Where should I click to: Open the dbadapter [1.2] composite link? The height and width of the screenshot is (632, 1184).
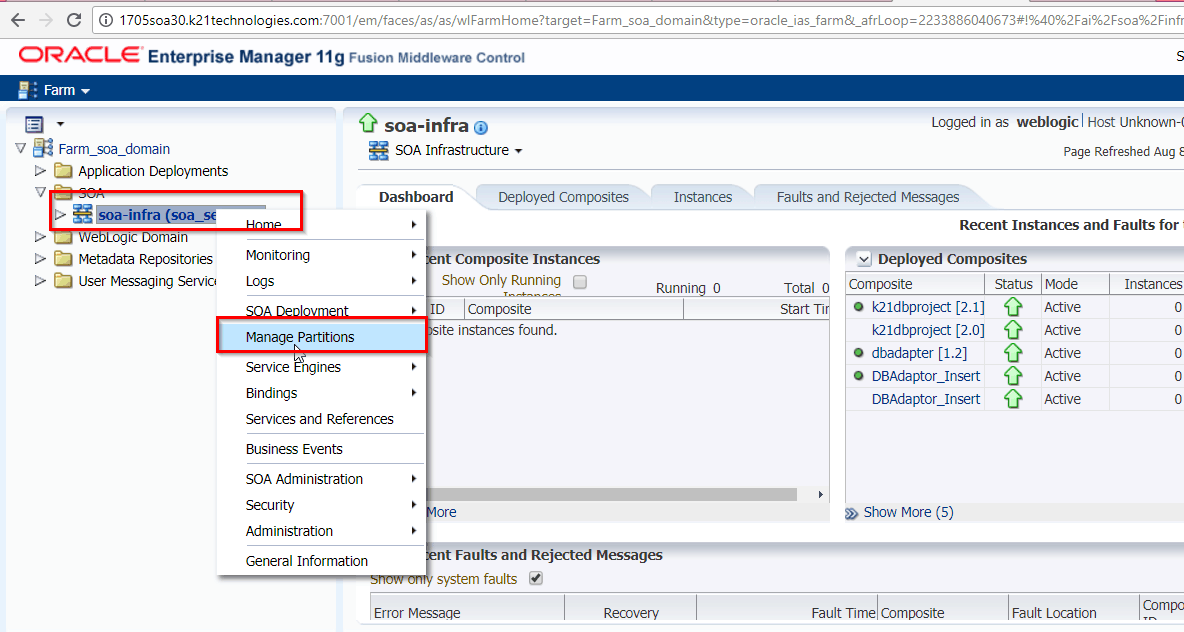[x=919, y=353]
